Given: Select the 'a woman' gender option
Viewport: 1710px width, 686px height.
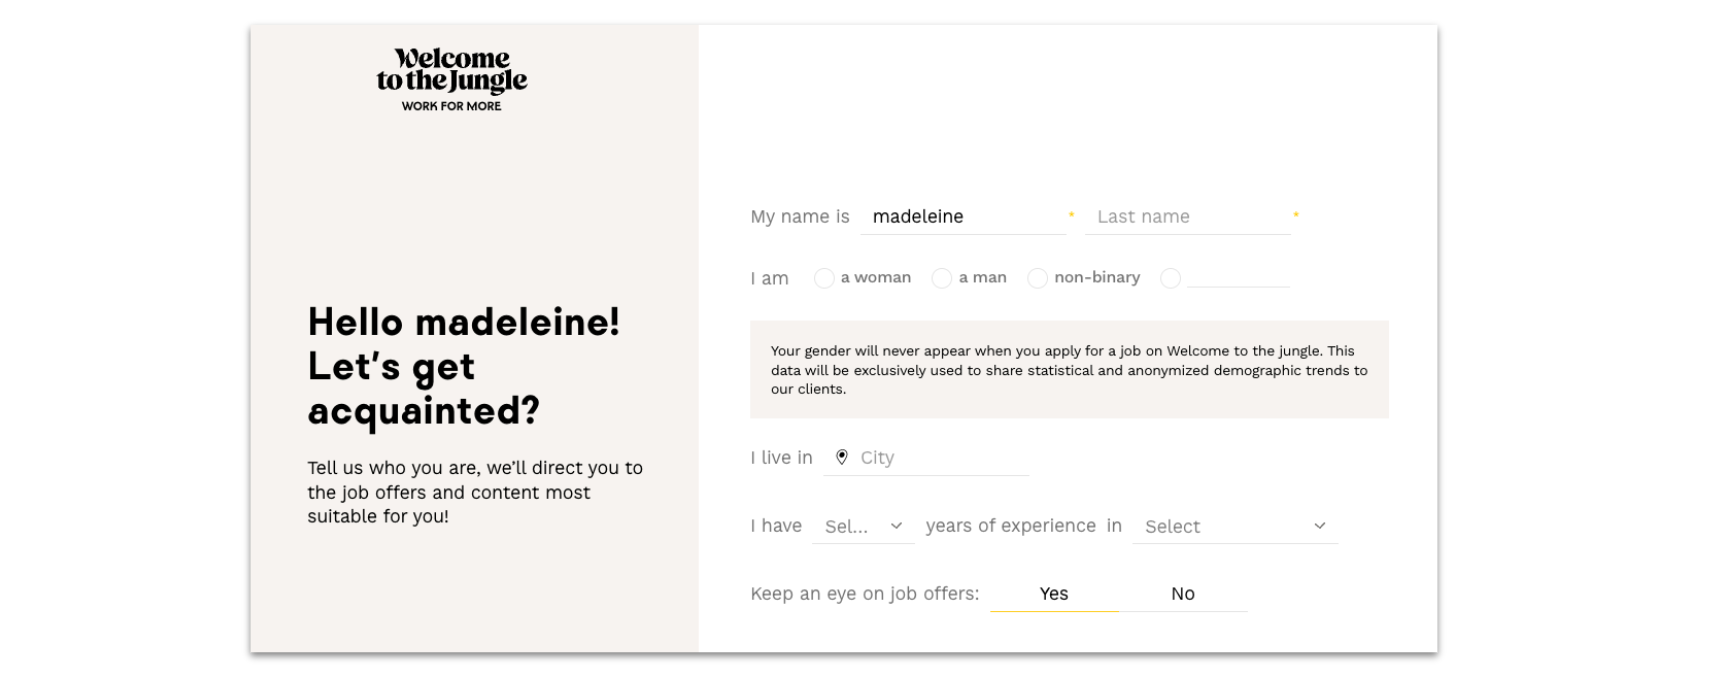Looking at the screenshot, I should [x=825, y=278].
